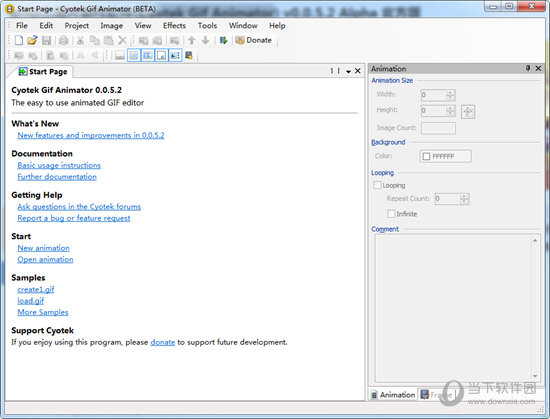Viewport: 550px width, 419px height.
Task: Open the Help menu
Action: (277, 26)
